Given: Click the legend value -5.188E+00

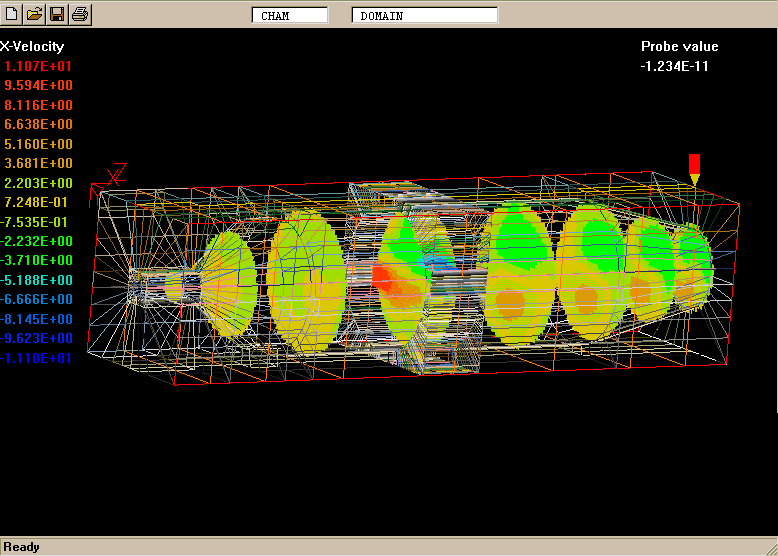Looking at the screenshot, I should pyautogui.click(x=36, y=280).
